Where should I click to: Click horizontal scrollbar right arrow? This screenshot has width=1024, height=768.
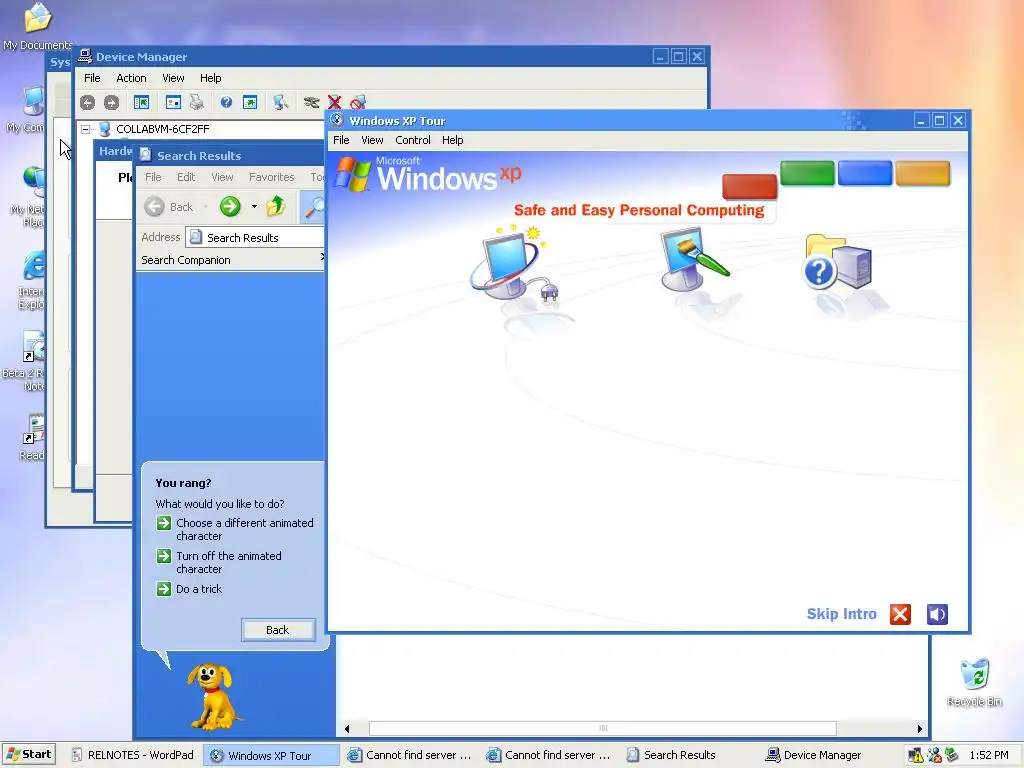click(x=920, y=728)
